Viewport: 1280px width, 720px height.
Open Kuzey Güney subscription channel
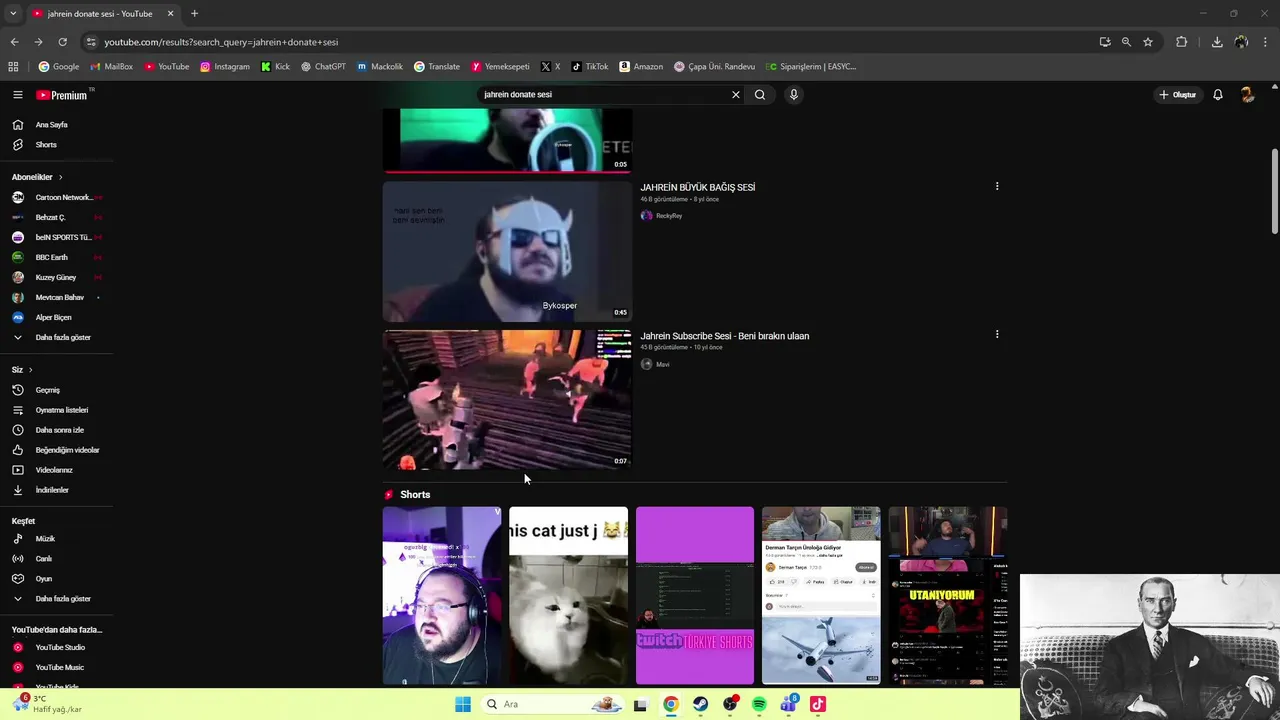click(x=56, y=277)
